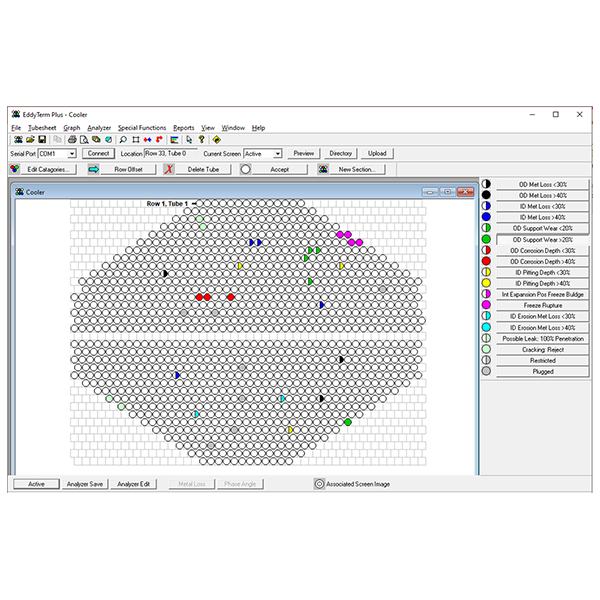Open the Special Functions menu
This screenshot has height=600, width=600.
pos(142,128)
